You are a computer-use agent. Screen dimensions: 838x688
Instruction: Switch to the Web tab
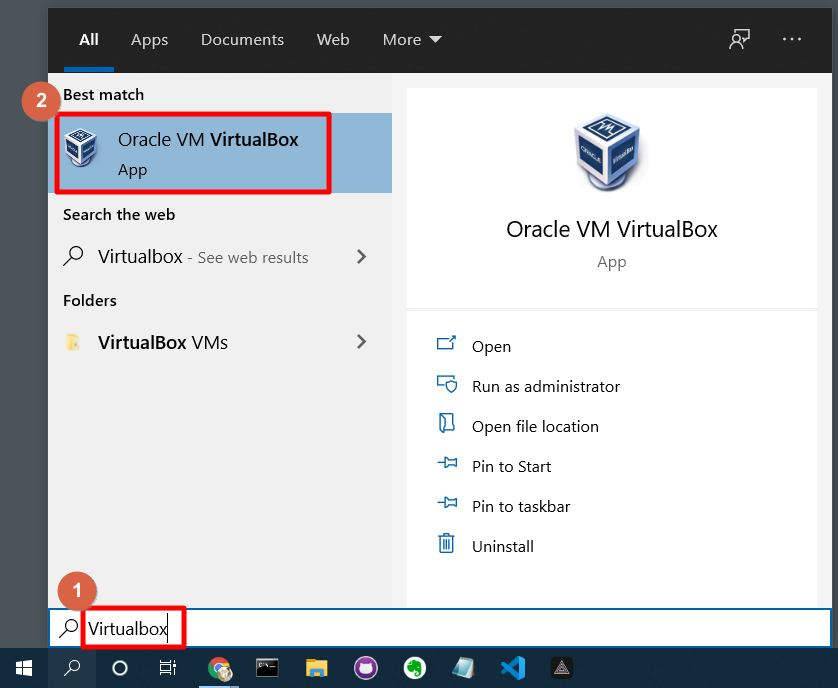click(333, 40)
